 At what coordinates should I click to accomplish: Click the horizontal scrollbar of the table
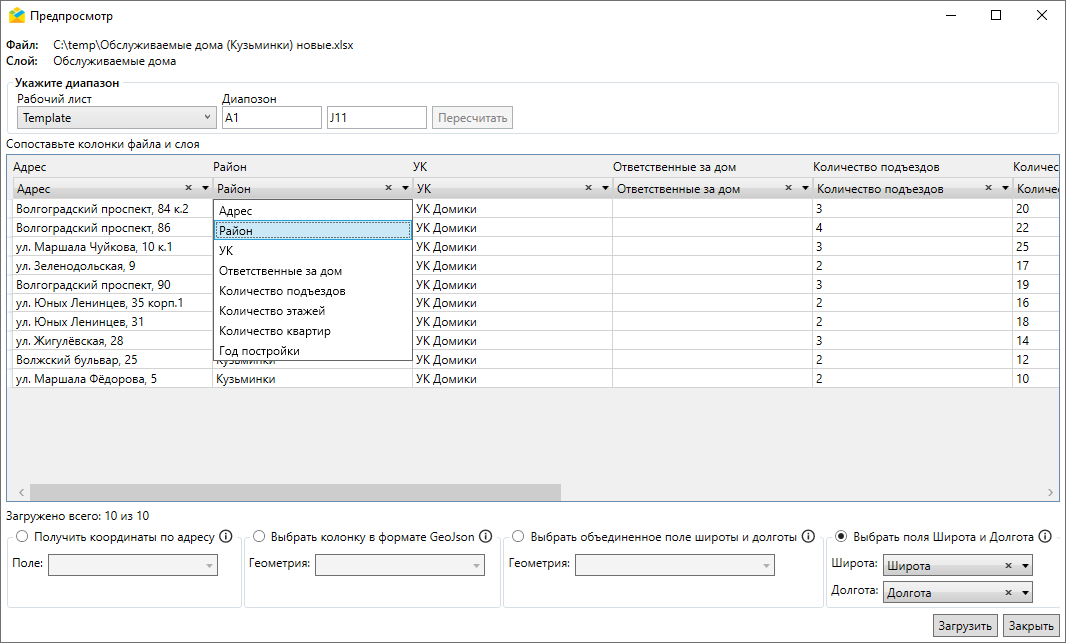click(295, 492)
